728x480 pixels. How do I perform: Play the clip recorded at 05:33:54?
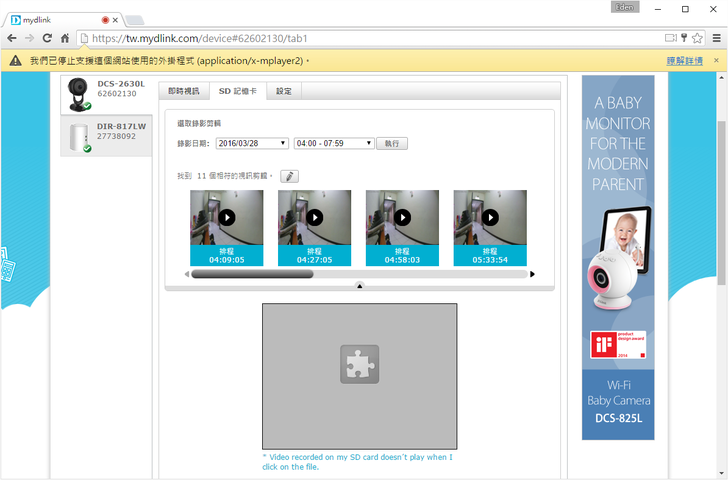490,217
